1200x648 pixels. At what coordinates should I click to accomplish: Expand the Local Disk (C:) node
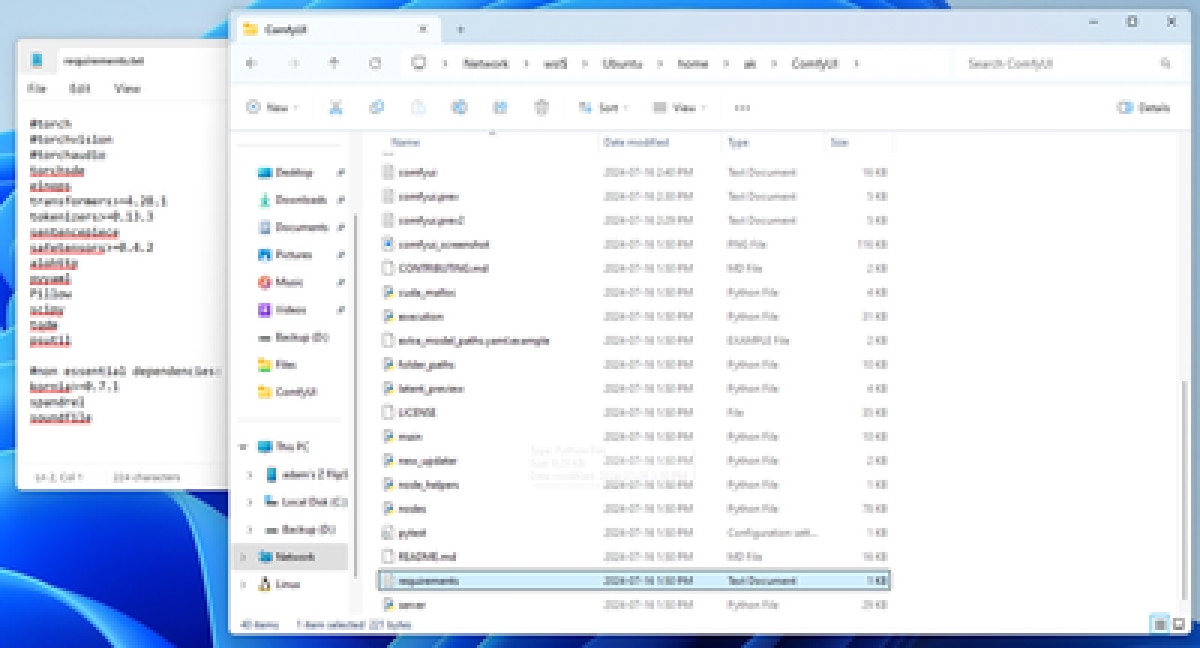pos(250,501)
